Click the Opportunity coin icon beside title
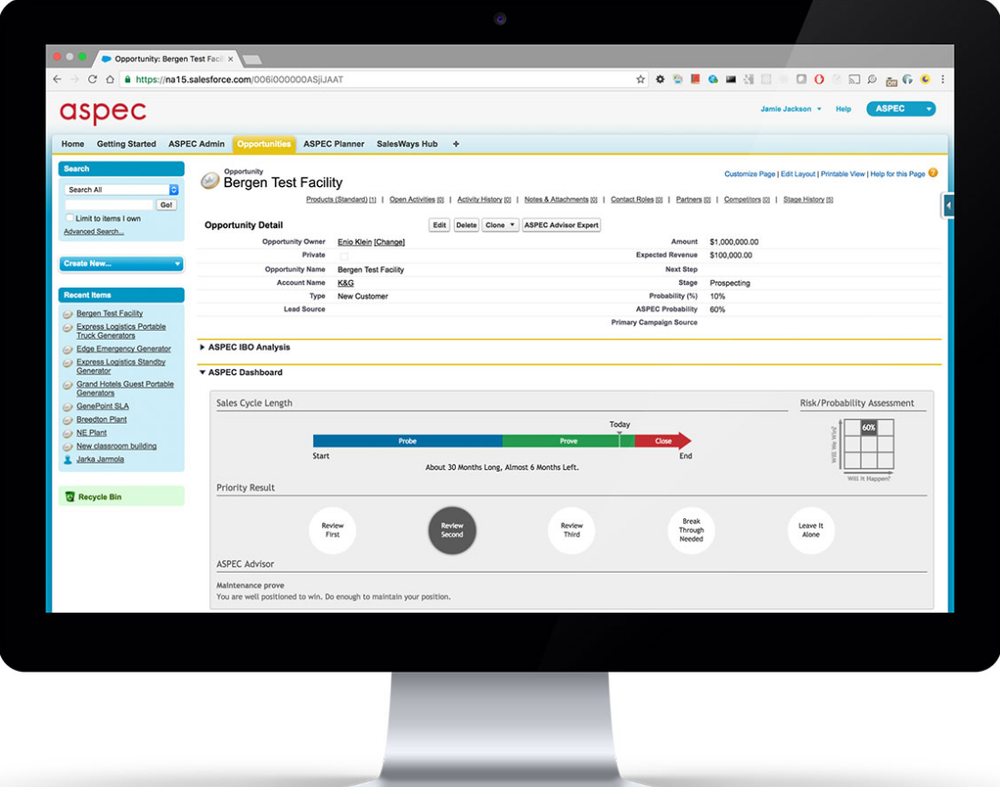Image resolution: width=1000 pixels, height=787 pixels. pyautogui.click(x=210, y=181)
